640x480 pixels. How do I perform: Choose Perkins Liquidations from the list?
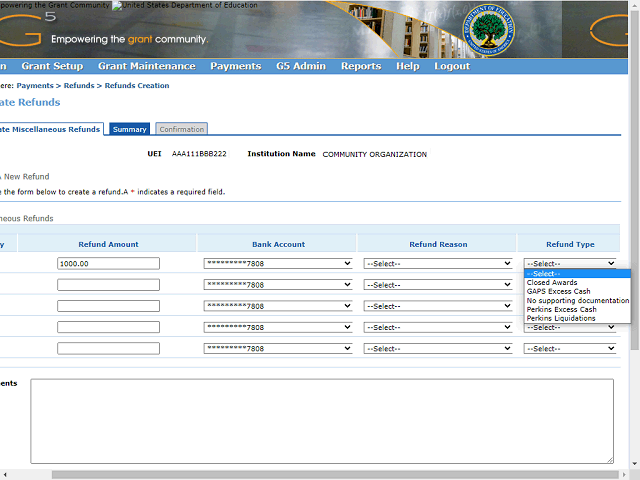point(561,319)
